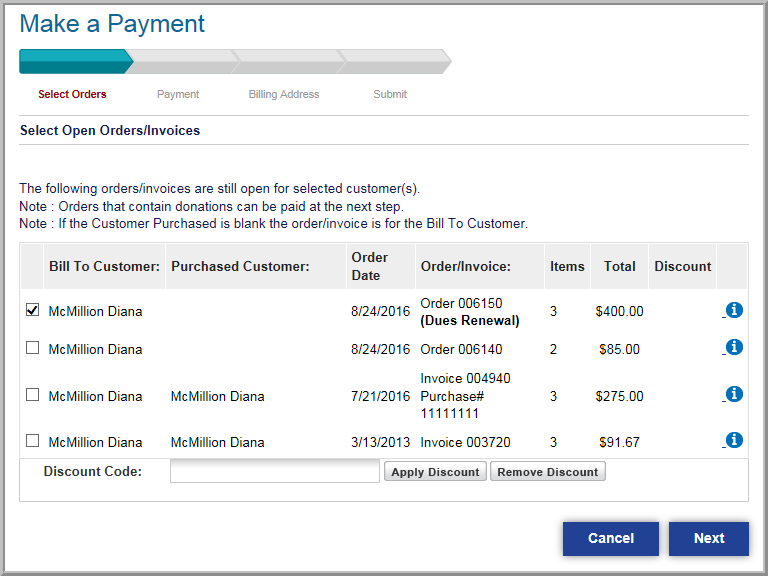Image resolution: width=768 pixels, height=576 pixels.
Task: Select the $400.00 total cell
Action: pyautogui.click(x=619, y=312)
